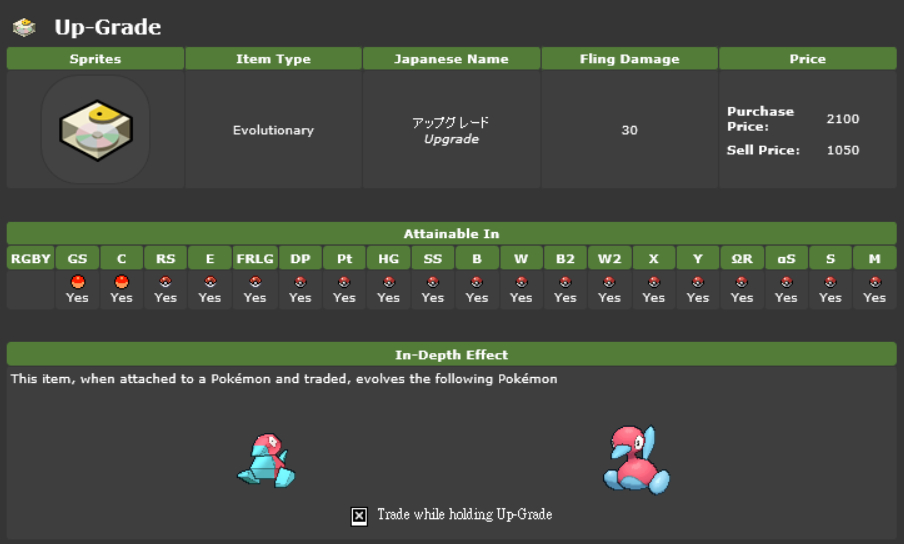Click the Sell Price label
This screenshot has height=544, width=904.
tap(763, 150)
